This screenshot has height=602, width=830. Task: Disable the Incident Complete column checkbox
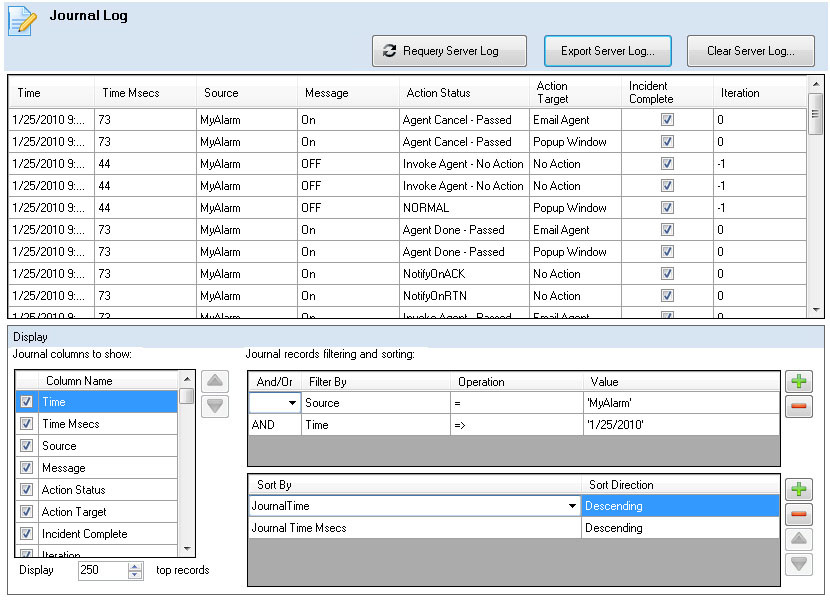coord(27,534)
